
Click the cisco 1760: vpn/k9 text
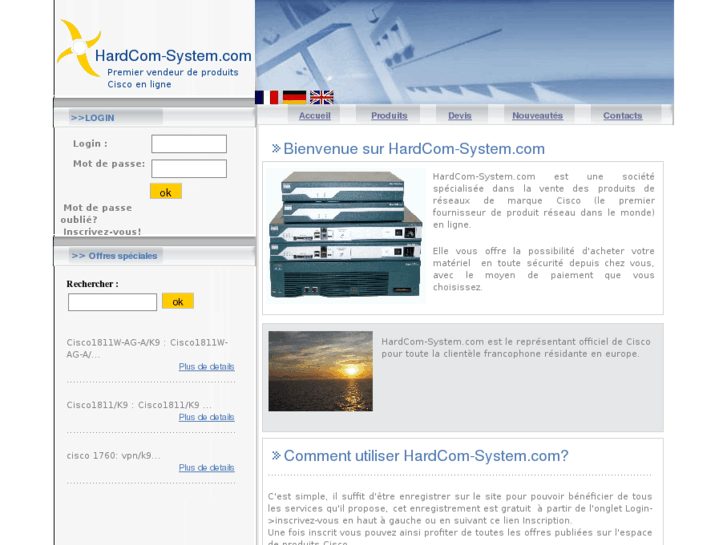coord(113,455)
